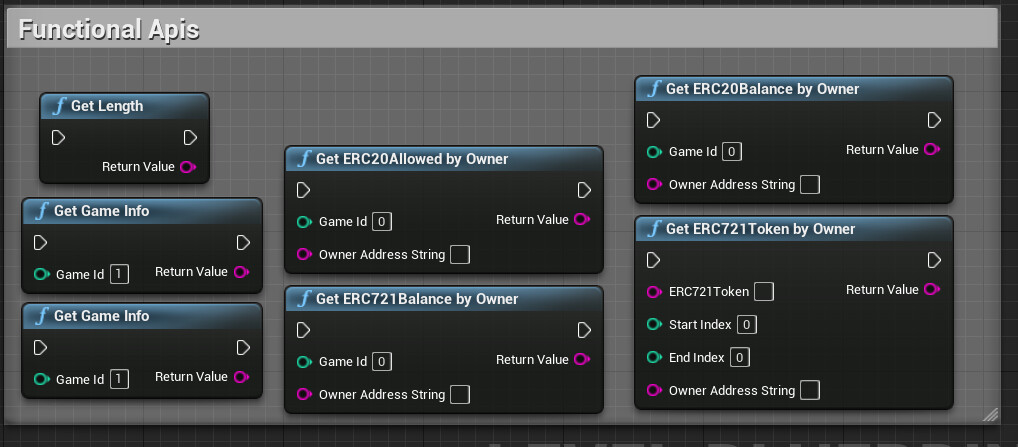Select the Get Length node title
1018x447 pixels.
coord(107,106)
